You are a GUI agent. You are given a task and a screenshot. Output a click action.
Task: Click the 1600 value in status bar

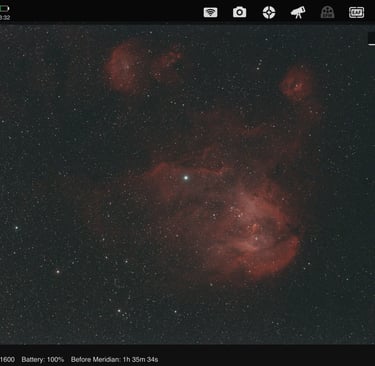coord(7,360)
